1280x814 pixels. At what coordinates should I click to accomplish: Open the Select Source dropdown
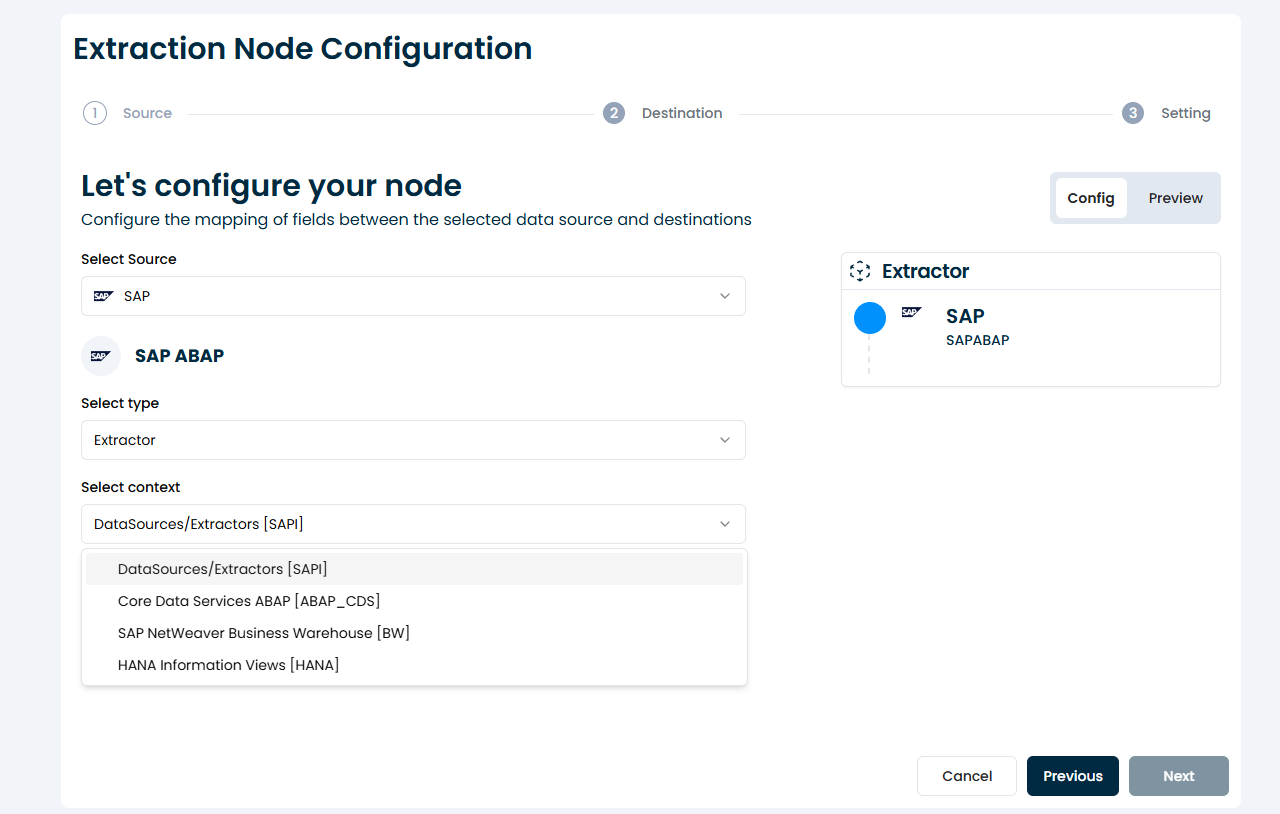(413, 296)
